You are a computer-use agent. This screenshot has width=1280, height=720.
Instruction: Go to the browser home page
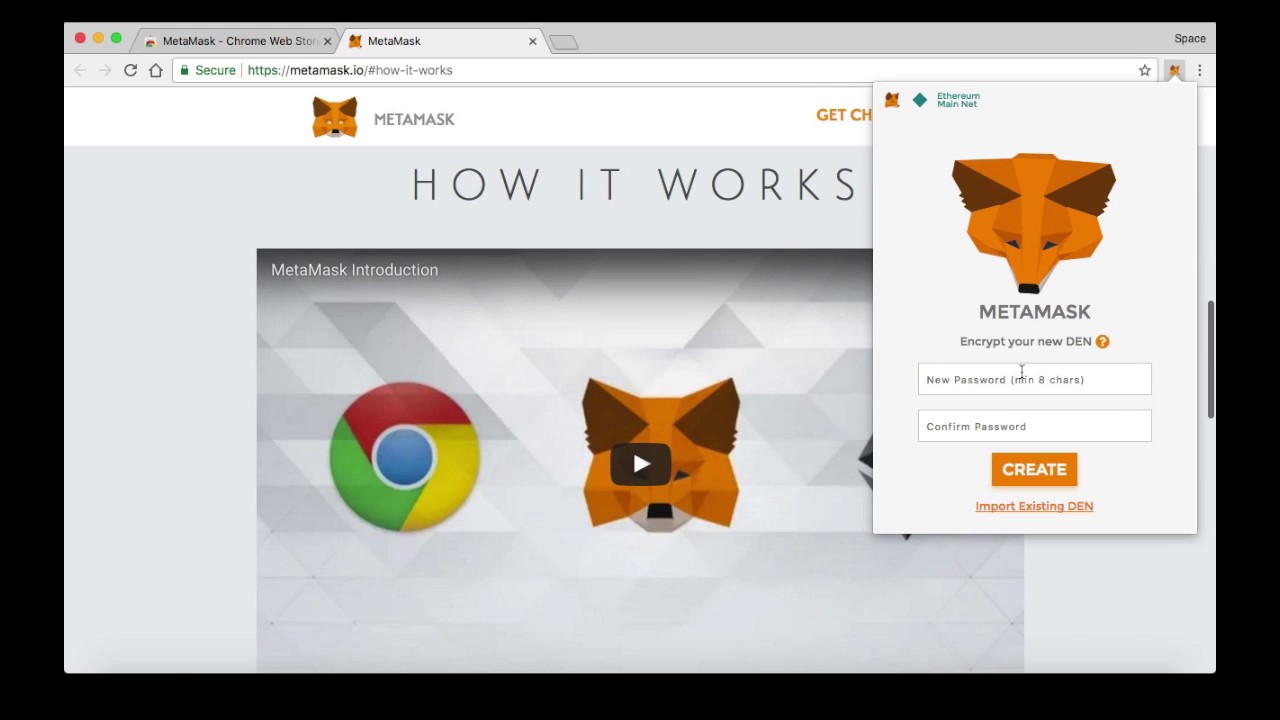[155, 70]
